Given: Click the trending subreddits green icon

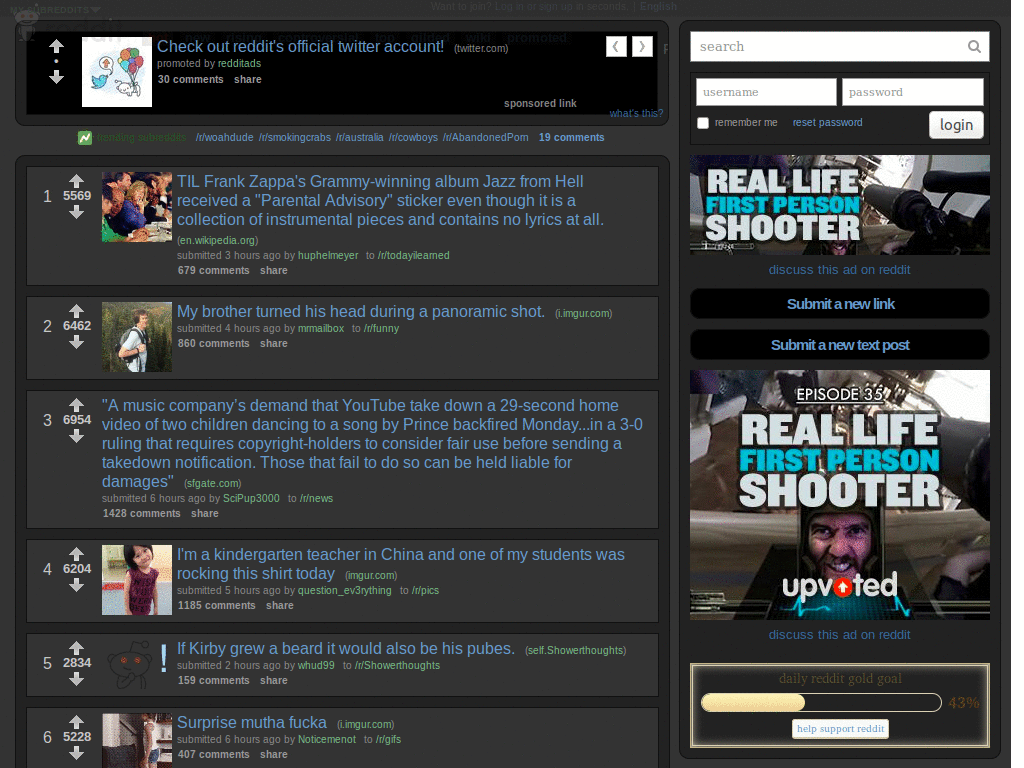Looking at the screenshot, I should [85, 138].
